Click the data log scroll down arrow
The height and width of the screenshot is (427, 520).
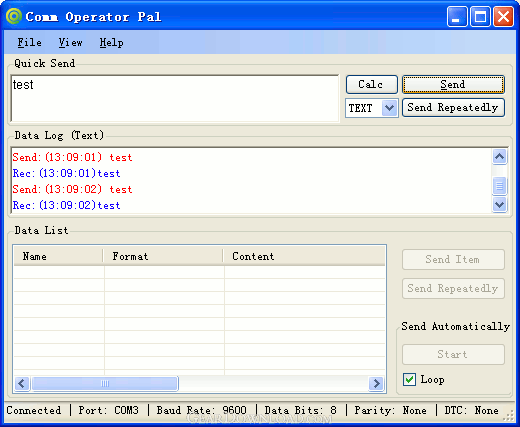[499, 204]
